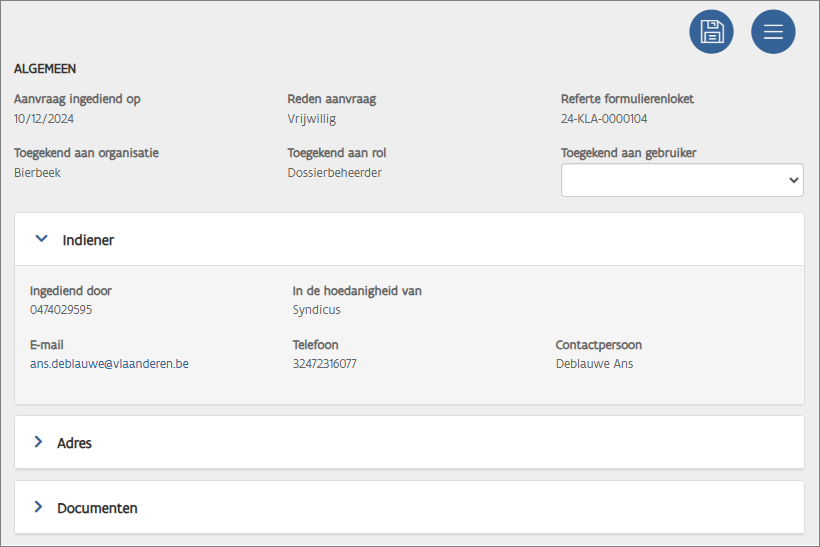Click the organisation name Bierbeek
Image resolution: width=820 pixels, height=547 pixels.
click(x=38, y=173)
